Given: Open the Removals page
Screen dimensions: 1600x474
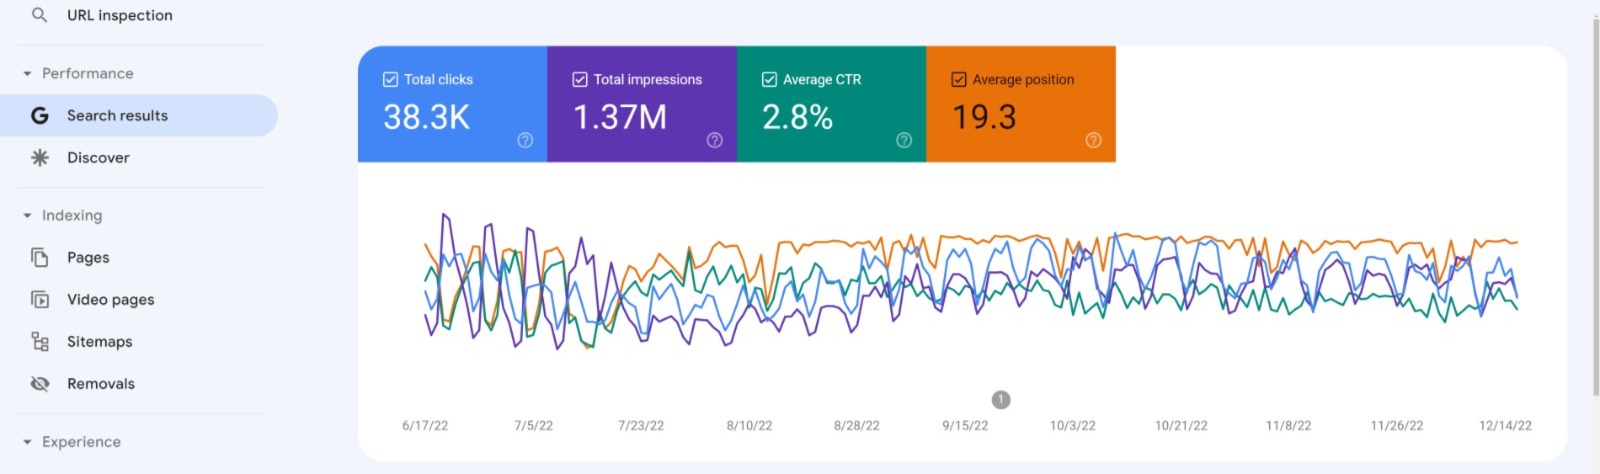Looking at the screenshot, I should point(139,383).
